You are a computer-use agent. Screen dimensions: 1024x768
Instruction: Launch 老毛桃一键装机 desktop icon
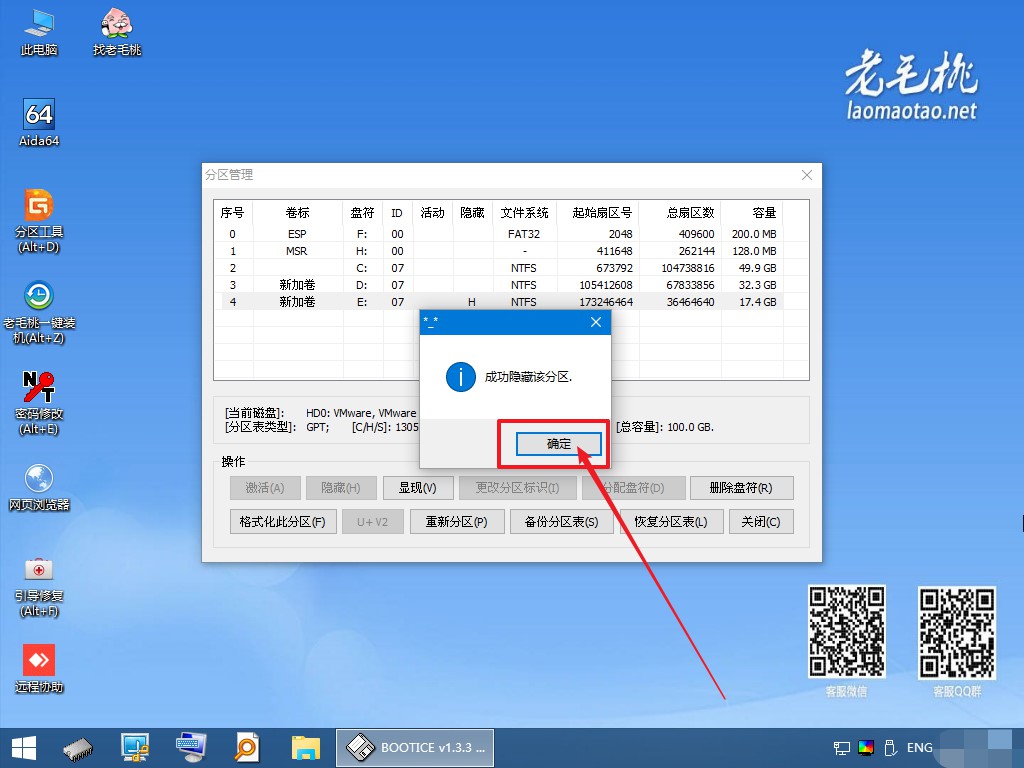coord(39,312)
